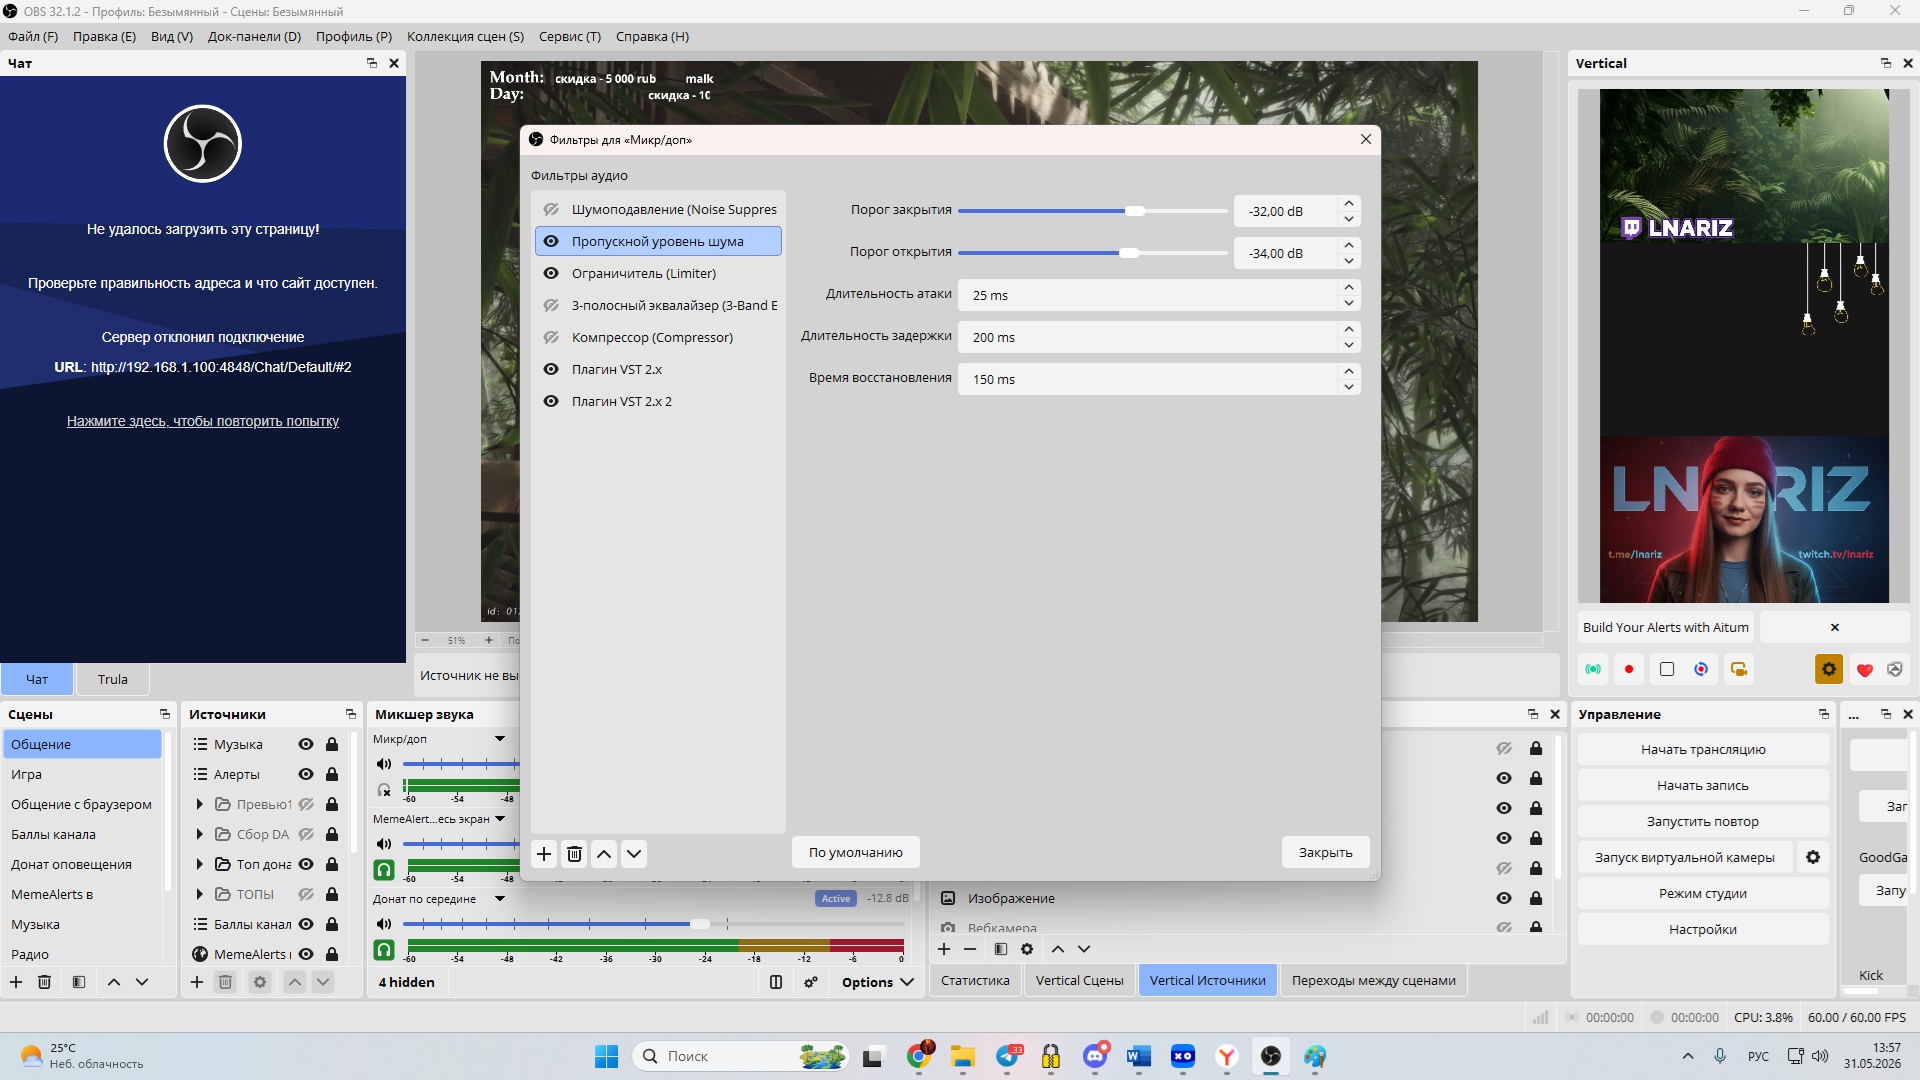The image size is (1920, 1080).
Task: Open Chrome in Windows taskbar
Action: click(x=919, y=1056)
